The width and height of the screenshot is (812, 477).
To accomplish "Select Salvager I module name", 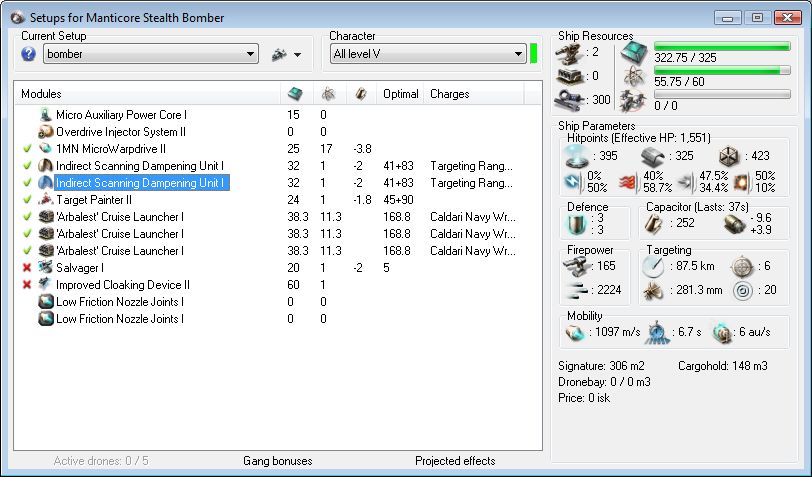I will point(80,268).
